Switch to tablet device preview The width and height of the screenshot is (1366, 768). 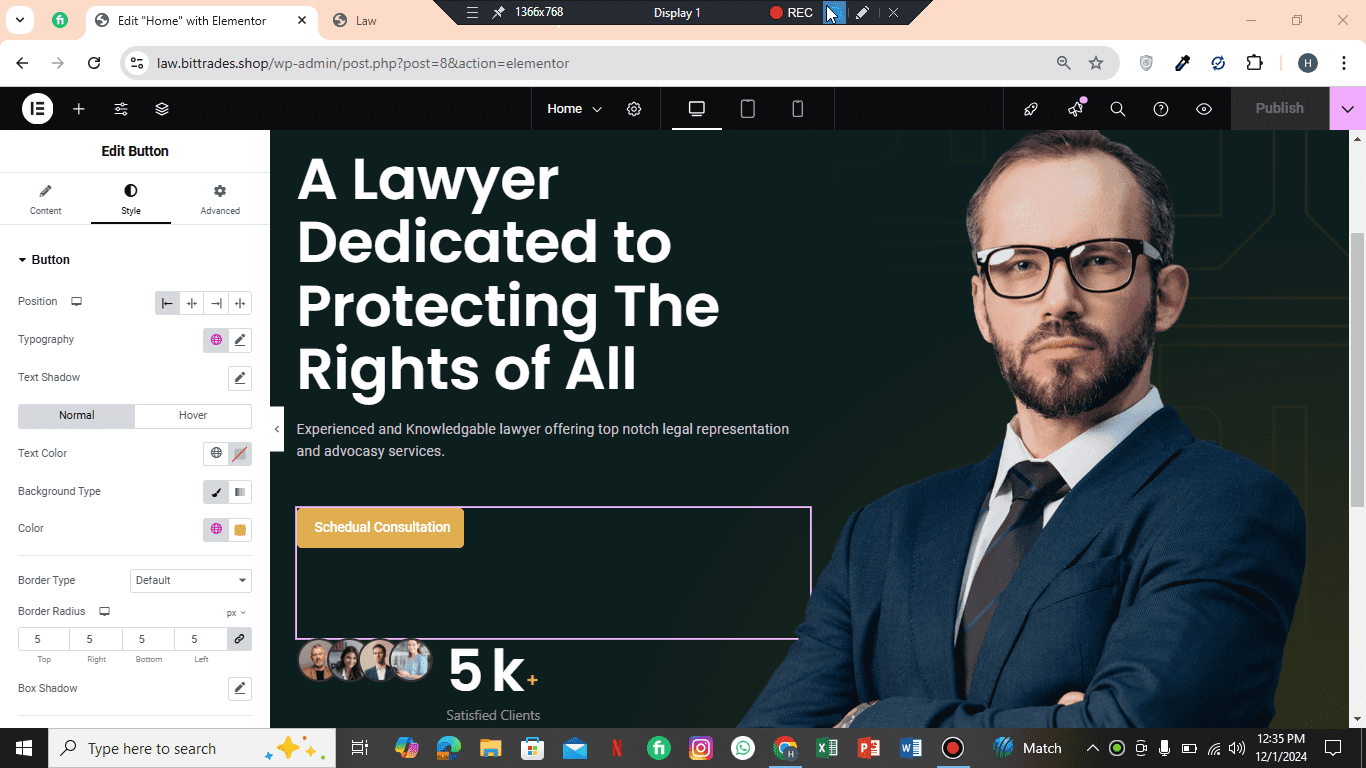pyautogui.click(x=747, y=109)
